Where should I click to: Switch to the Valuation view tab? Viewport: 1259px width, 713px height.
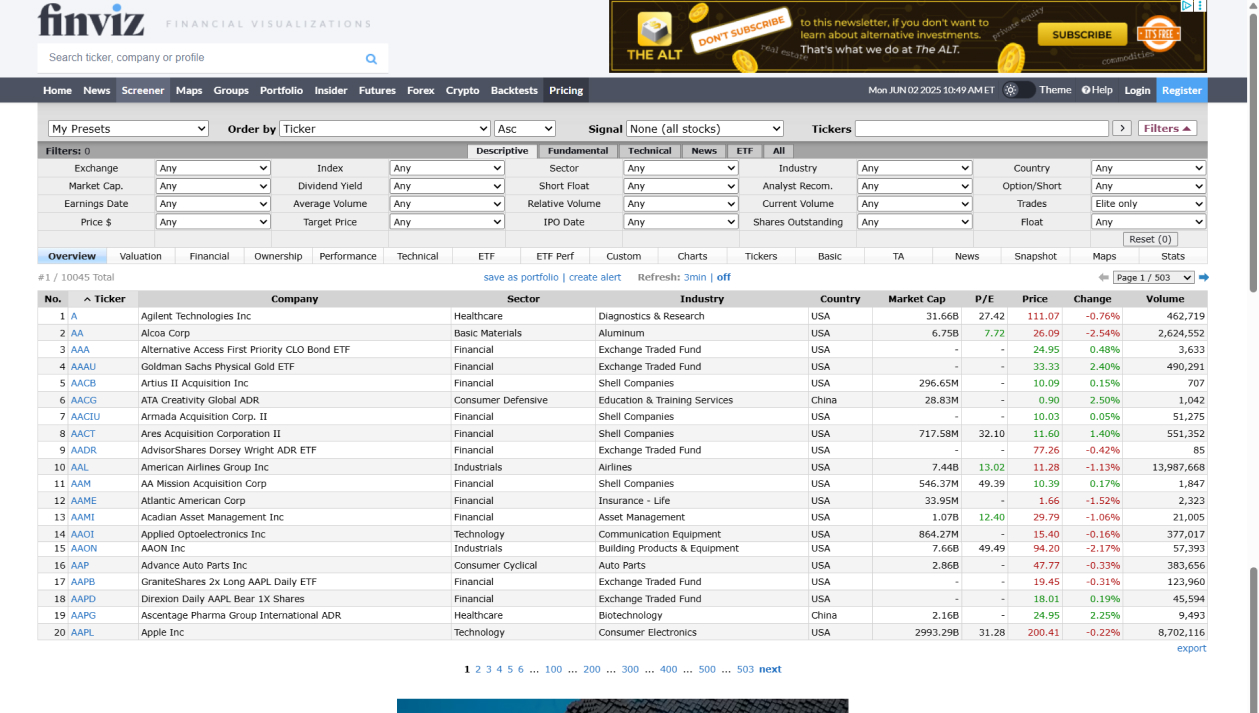click(141, 256)
